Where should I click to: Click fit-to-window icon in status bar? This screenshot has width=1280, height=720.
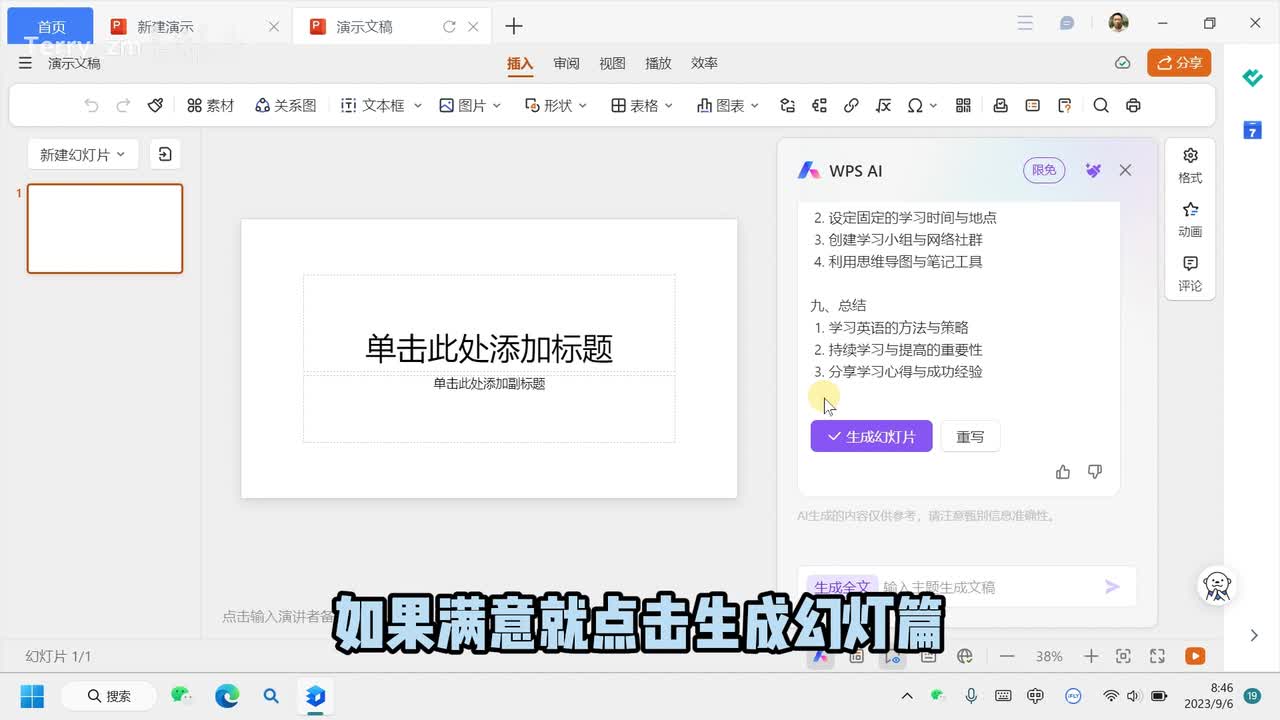(x=1123, y=656)
